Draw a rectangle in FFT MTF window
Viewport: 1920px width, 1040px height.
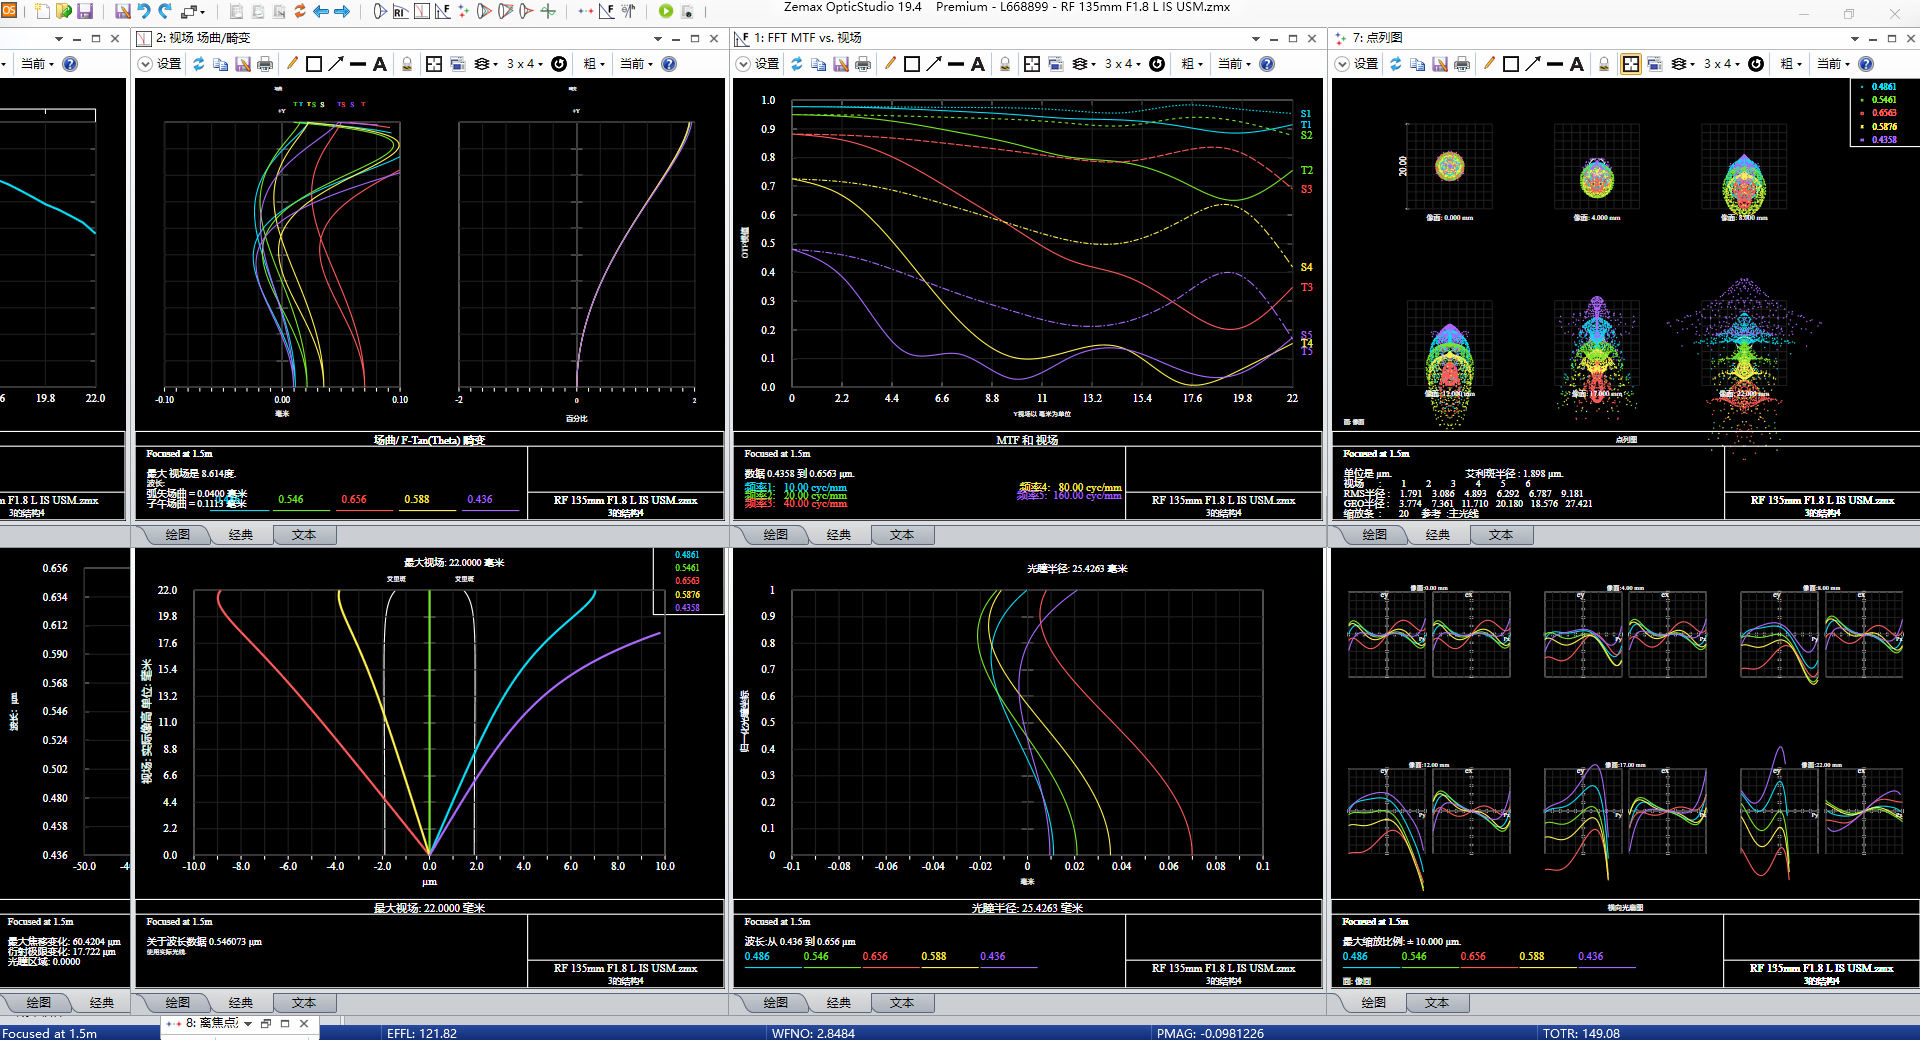point(912,63)
